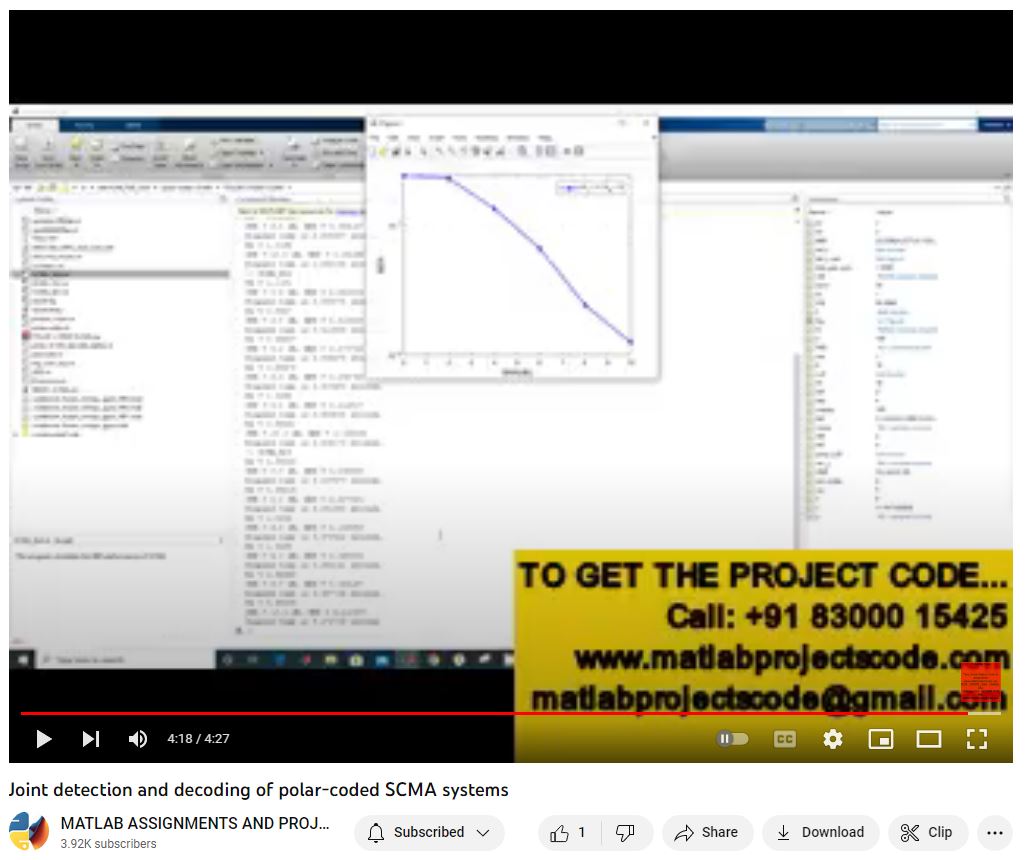
Task: Mute the video volume
Action: [137, 739]
